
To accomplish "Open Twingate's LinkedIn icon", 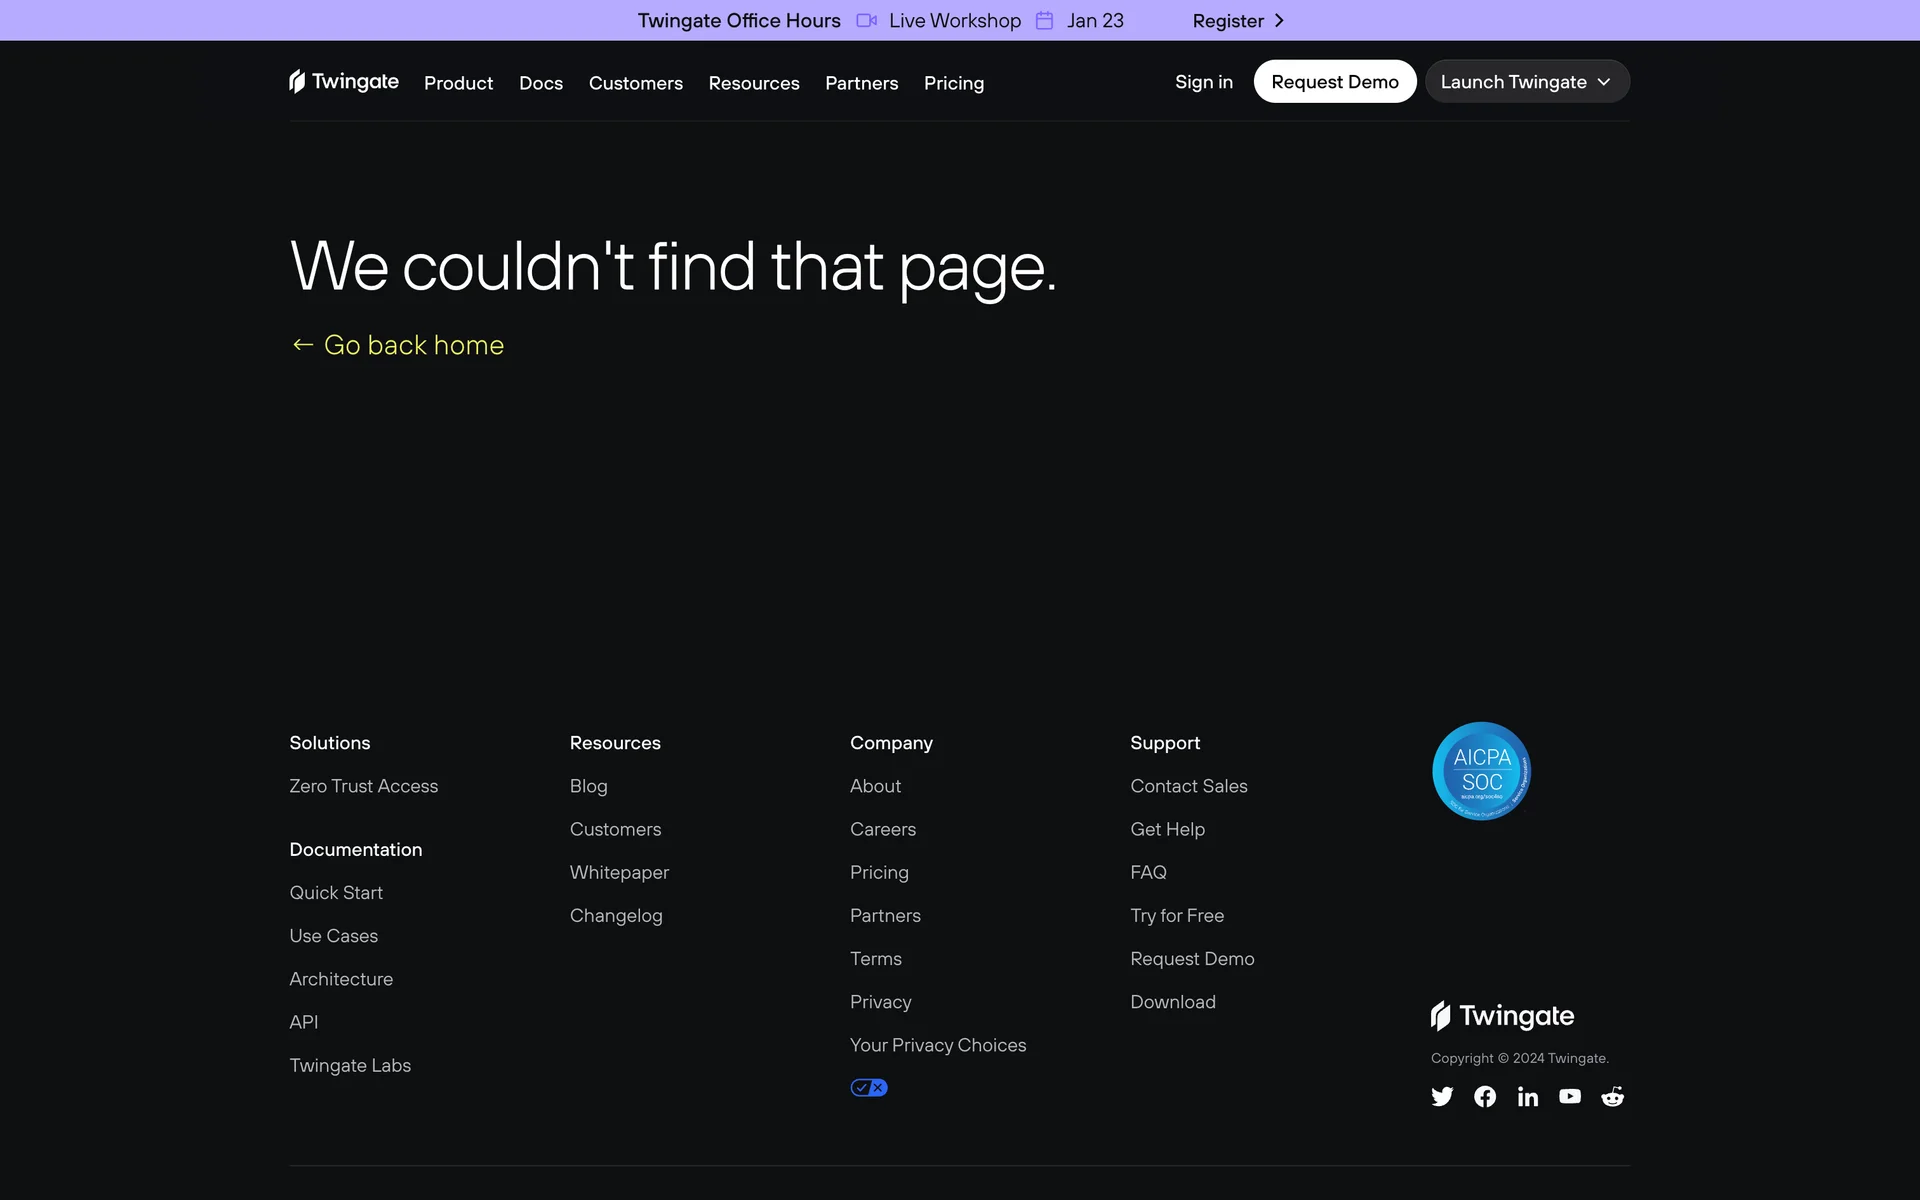I will click(x=1527, y=1097).
